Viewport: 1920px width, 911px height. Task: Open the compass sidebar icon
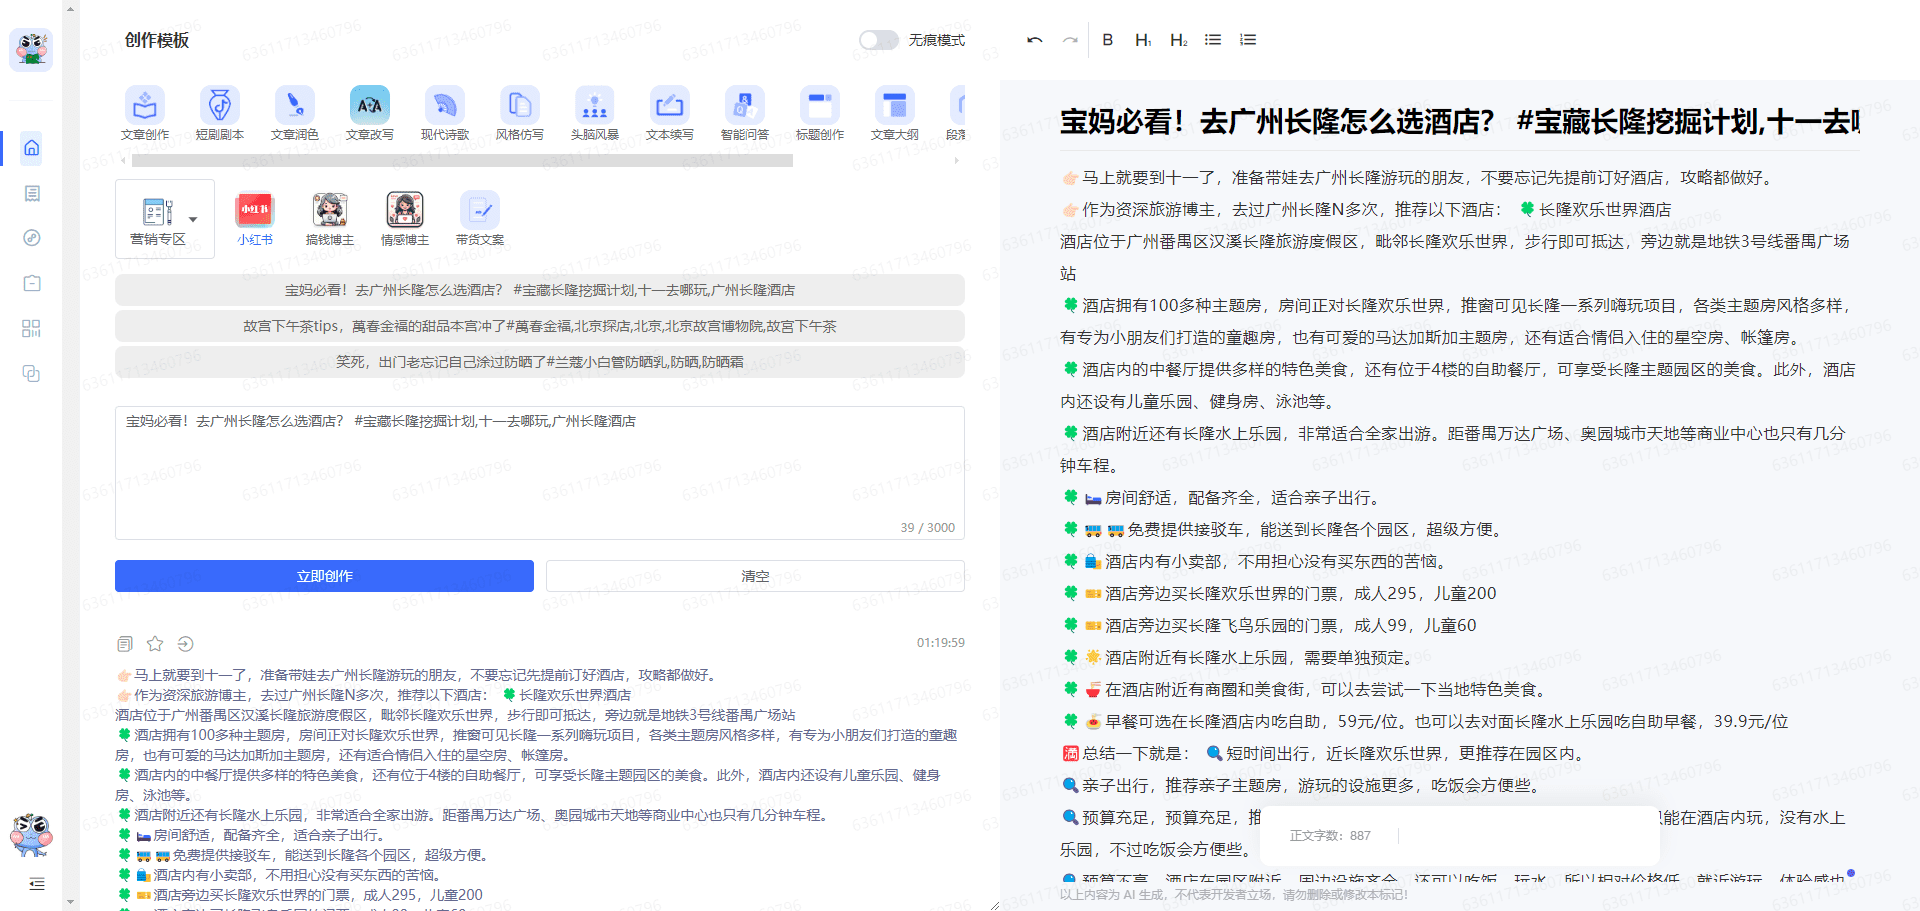coord(32,238)
